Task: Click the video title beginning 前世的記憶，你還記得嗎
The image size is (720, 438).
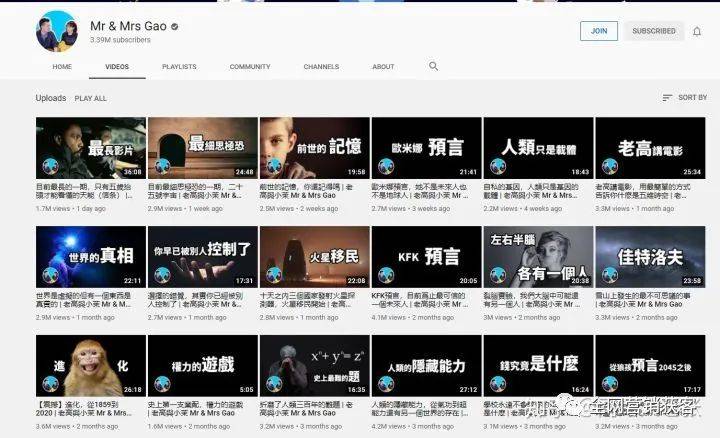Action: pos(307,191)
